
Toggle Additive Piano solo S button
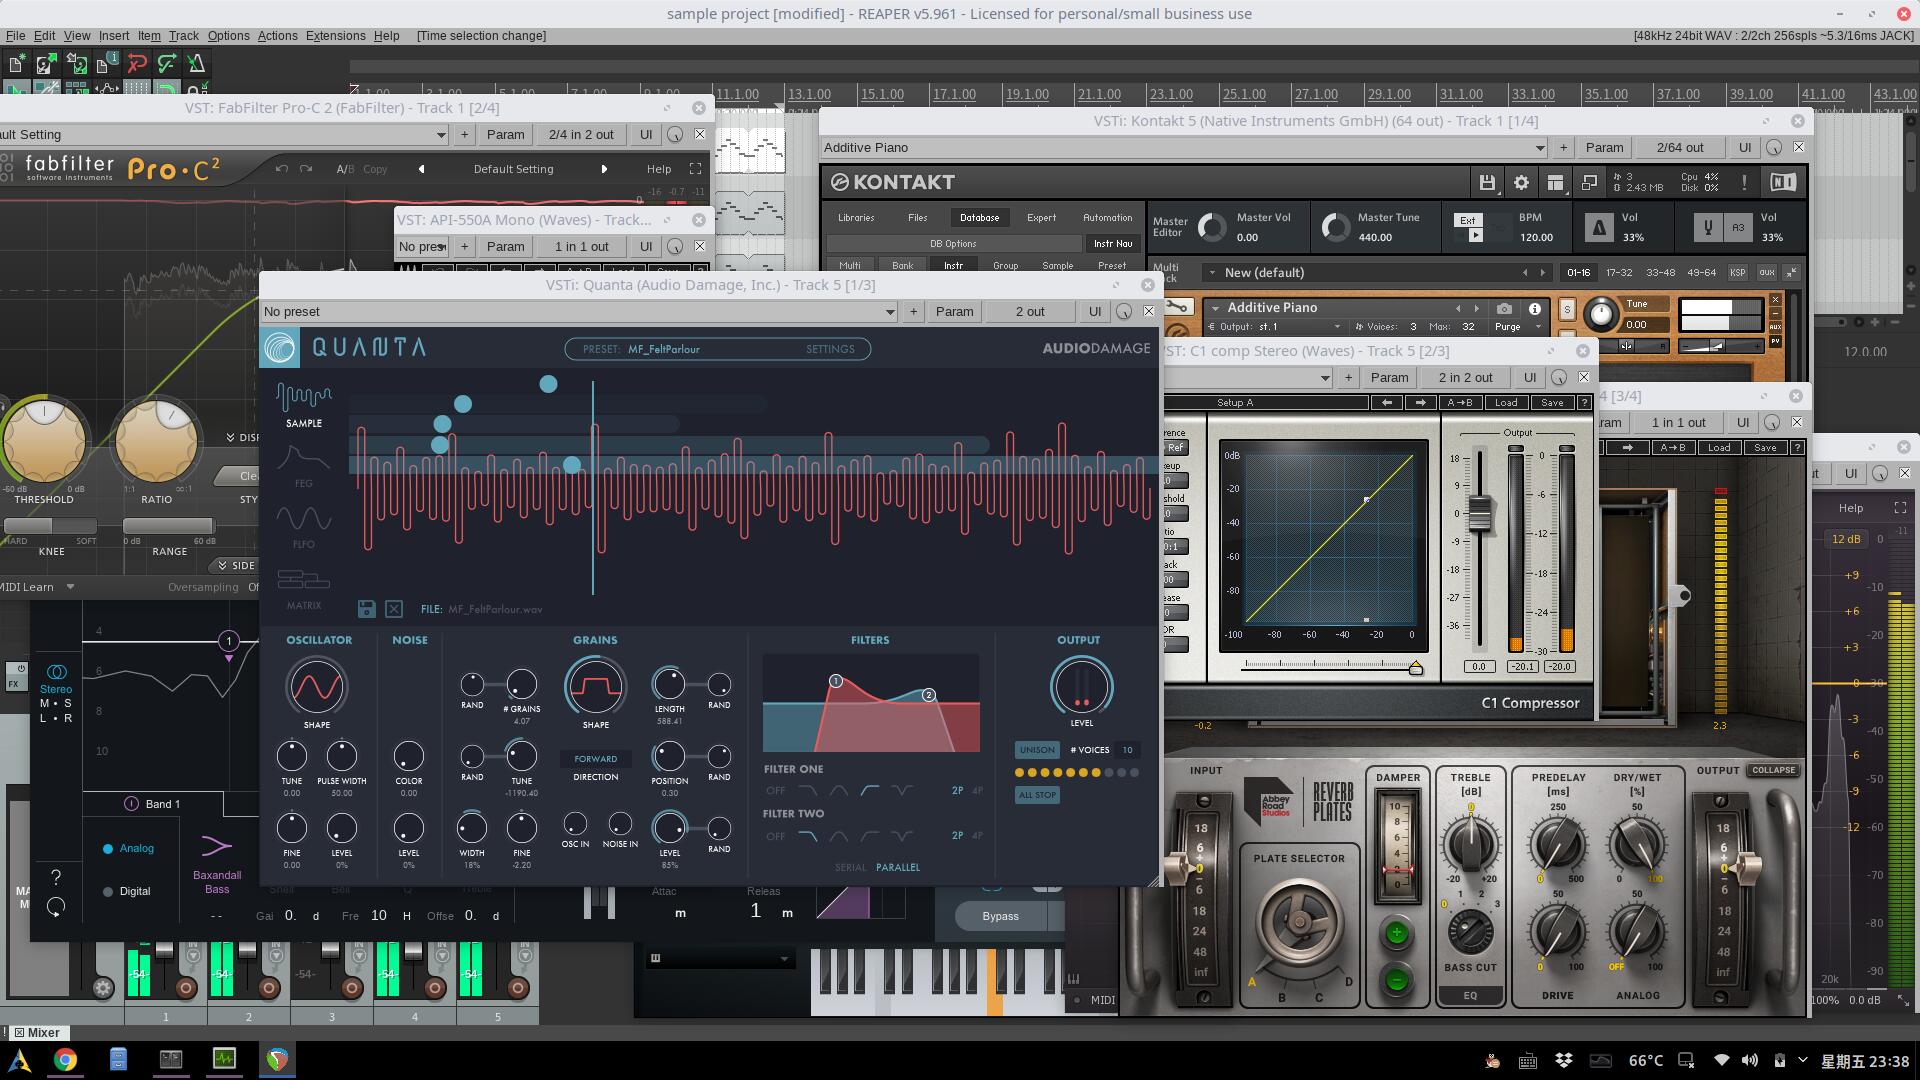[x=1567, y=309]
